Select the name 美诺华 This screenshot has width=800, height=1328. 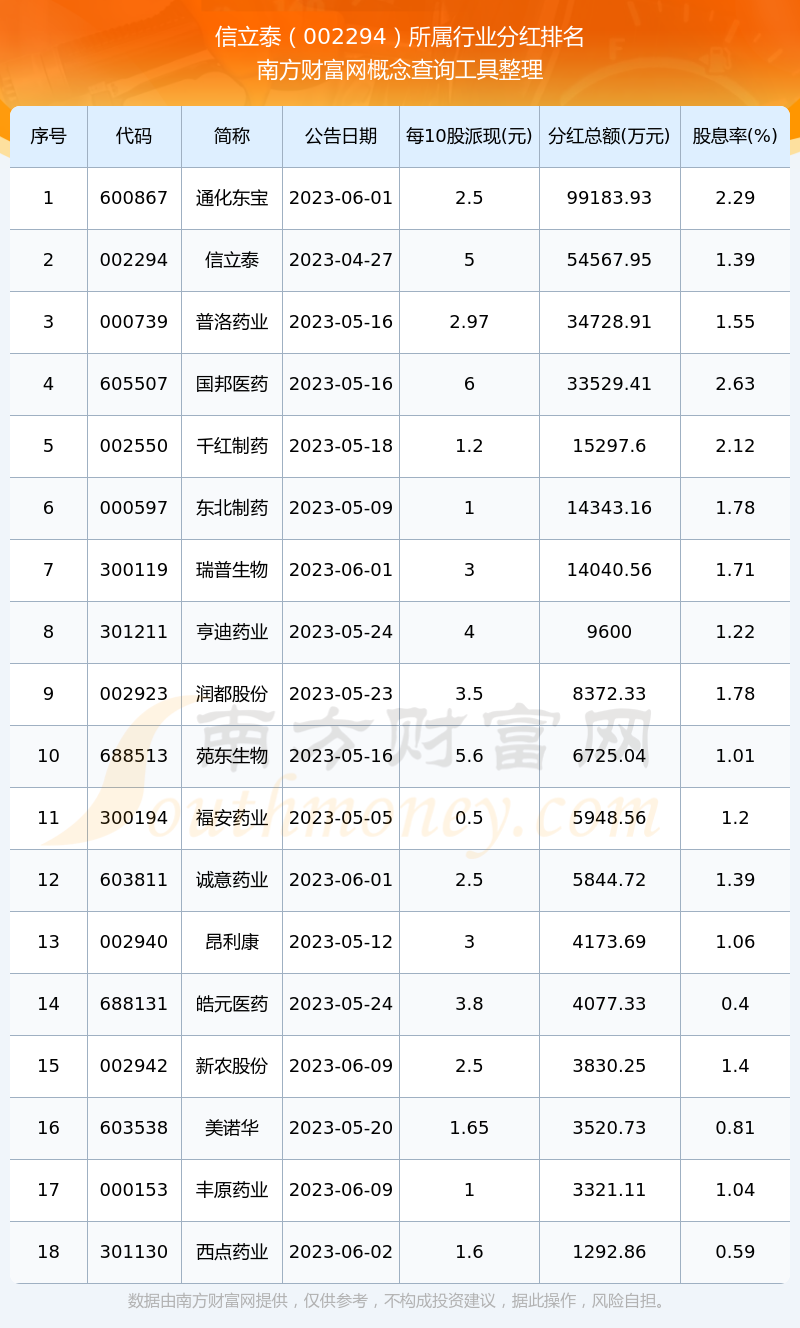coord(232,1128)
